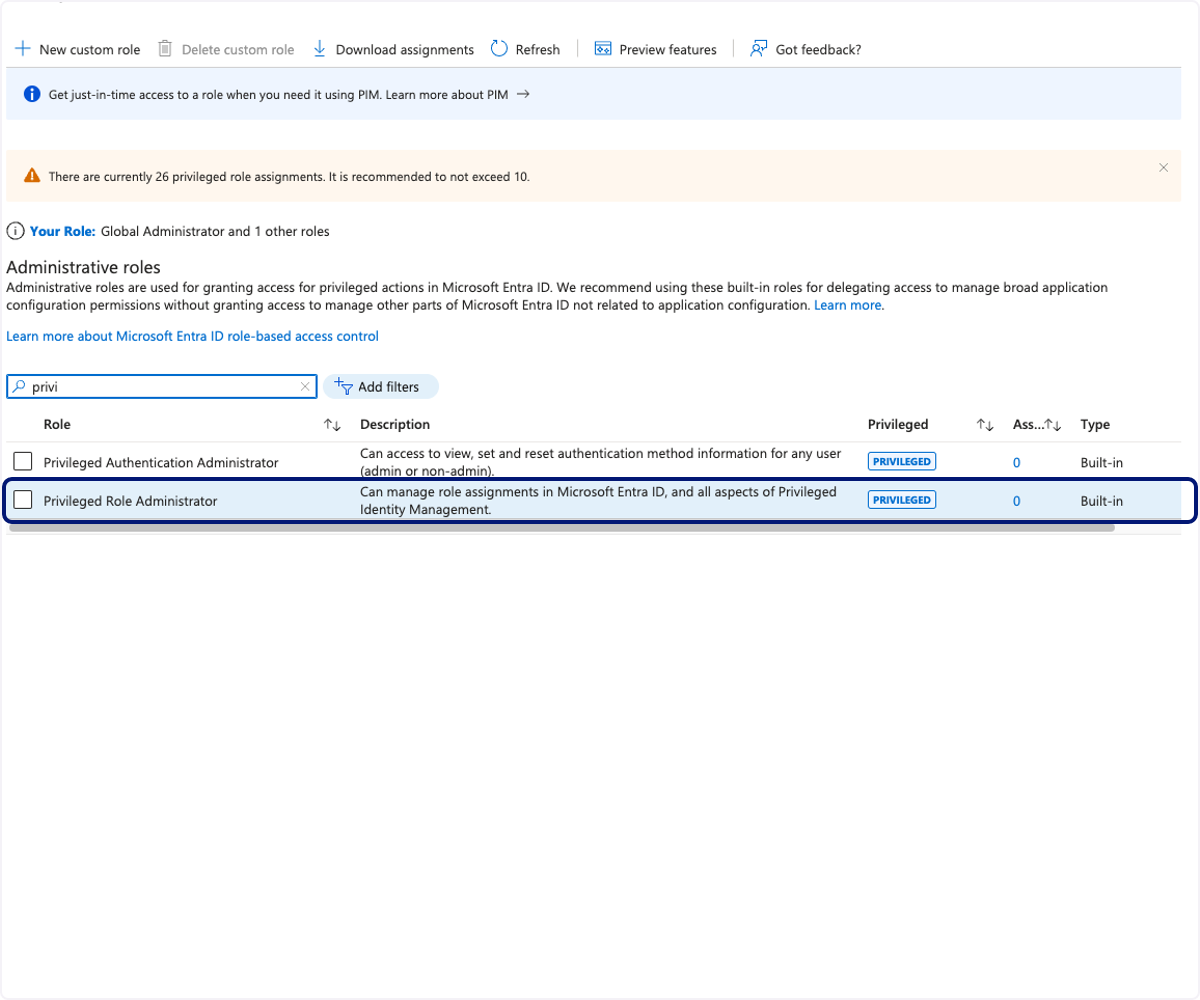The height and width of the screenshot is (1000, 1200).
Task: Click the Privileged column header
Action: (x=898, y=424)
